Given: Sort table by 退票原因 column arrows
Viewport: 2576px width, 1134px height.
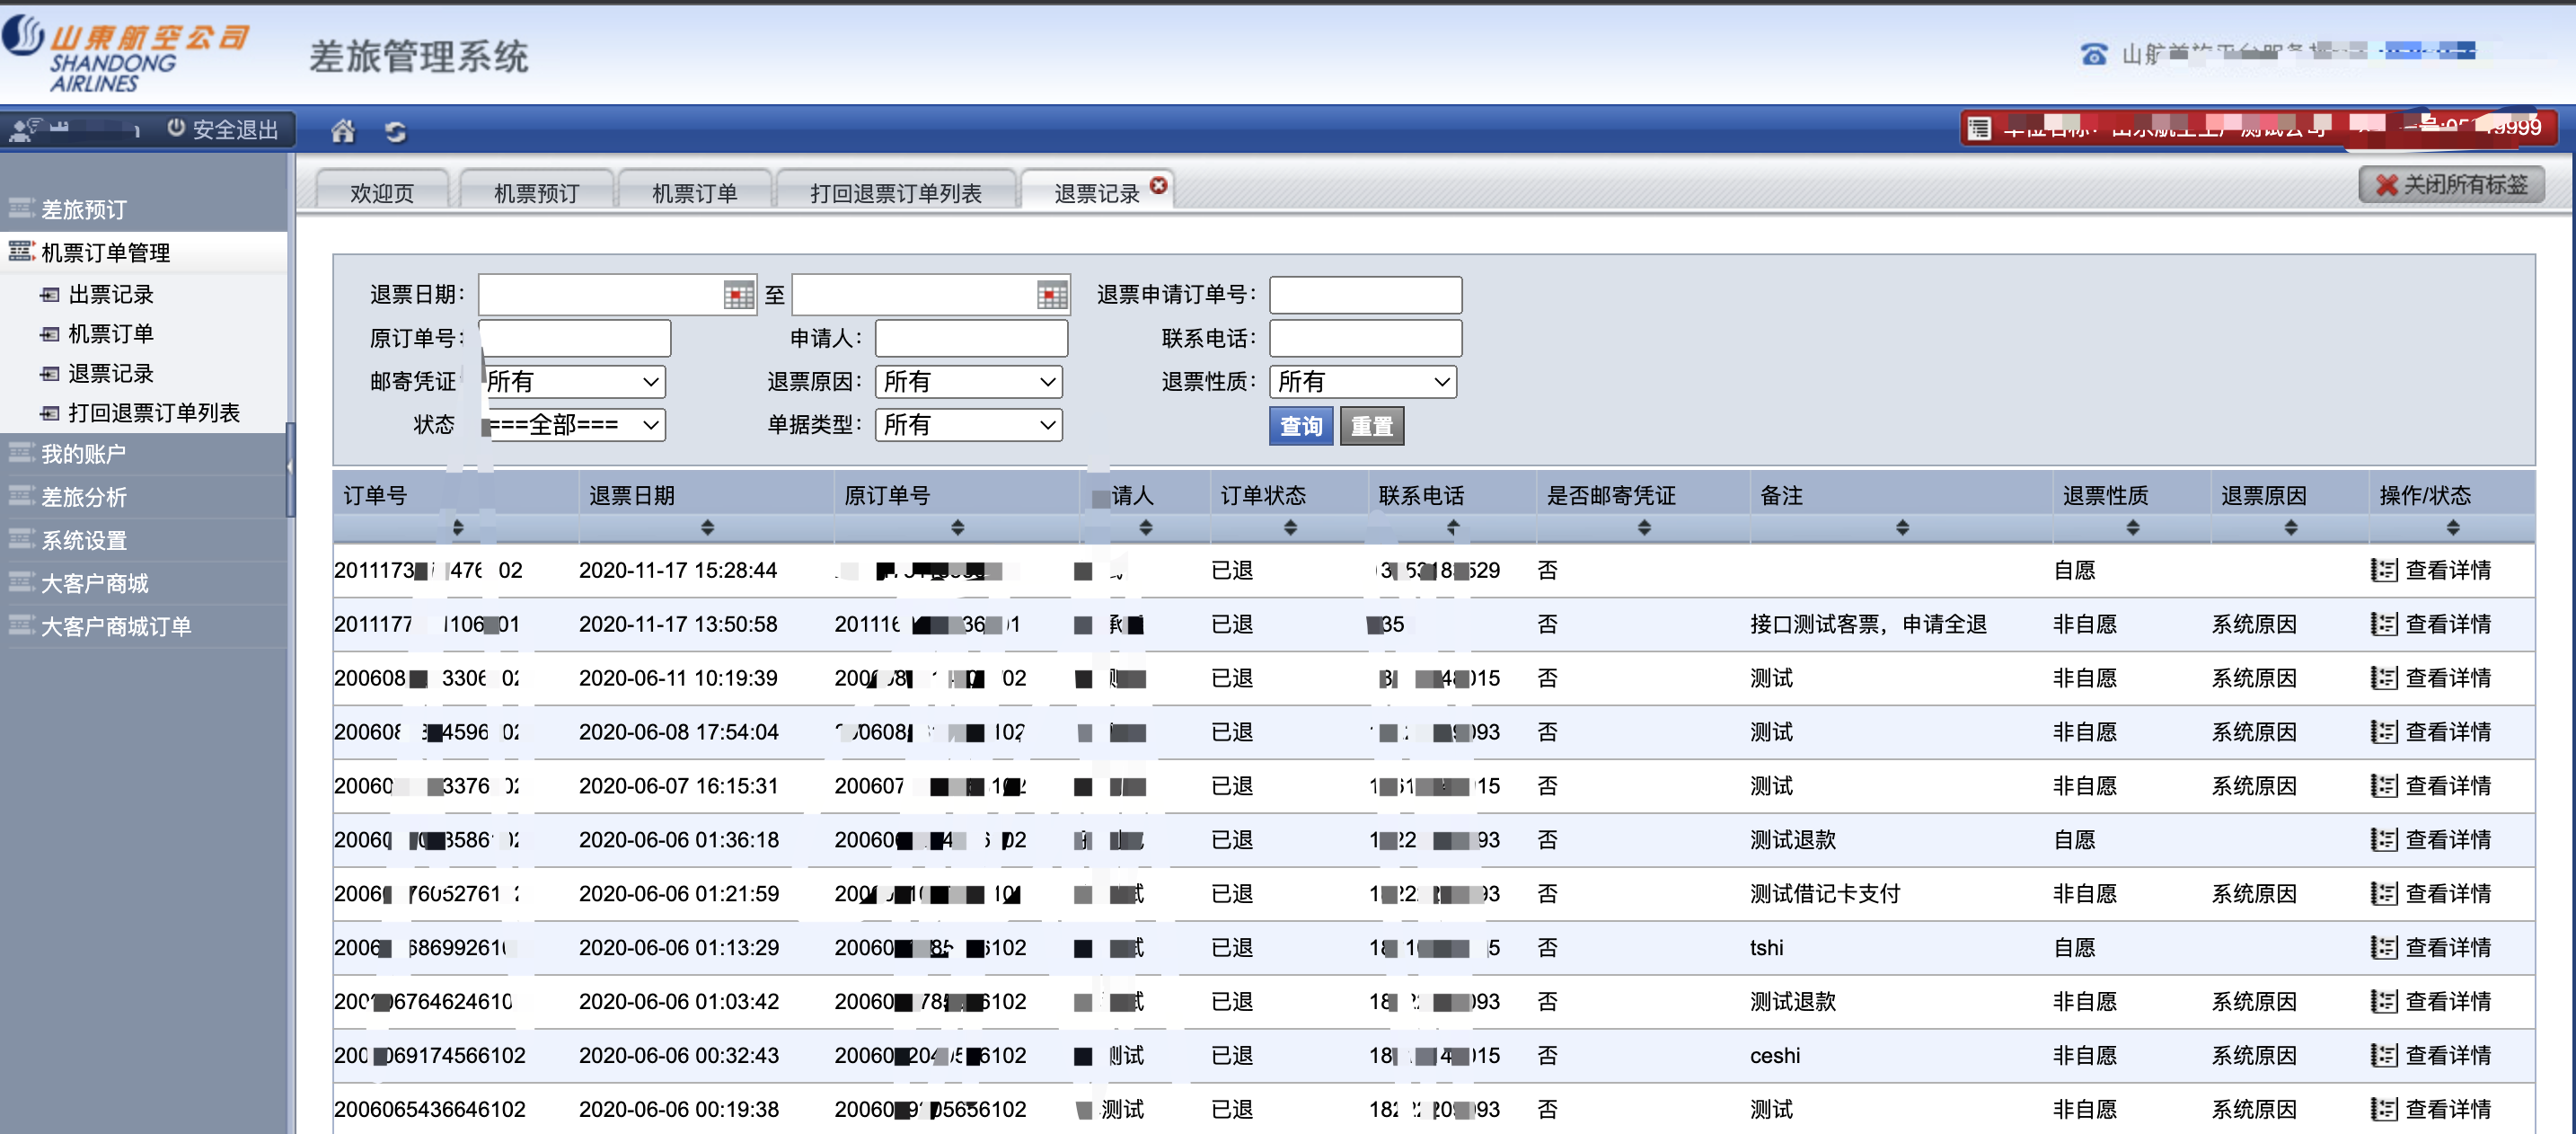Looking at the screenshot, I should [2291, 527].
